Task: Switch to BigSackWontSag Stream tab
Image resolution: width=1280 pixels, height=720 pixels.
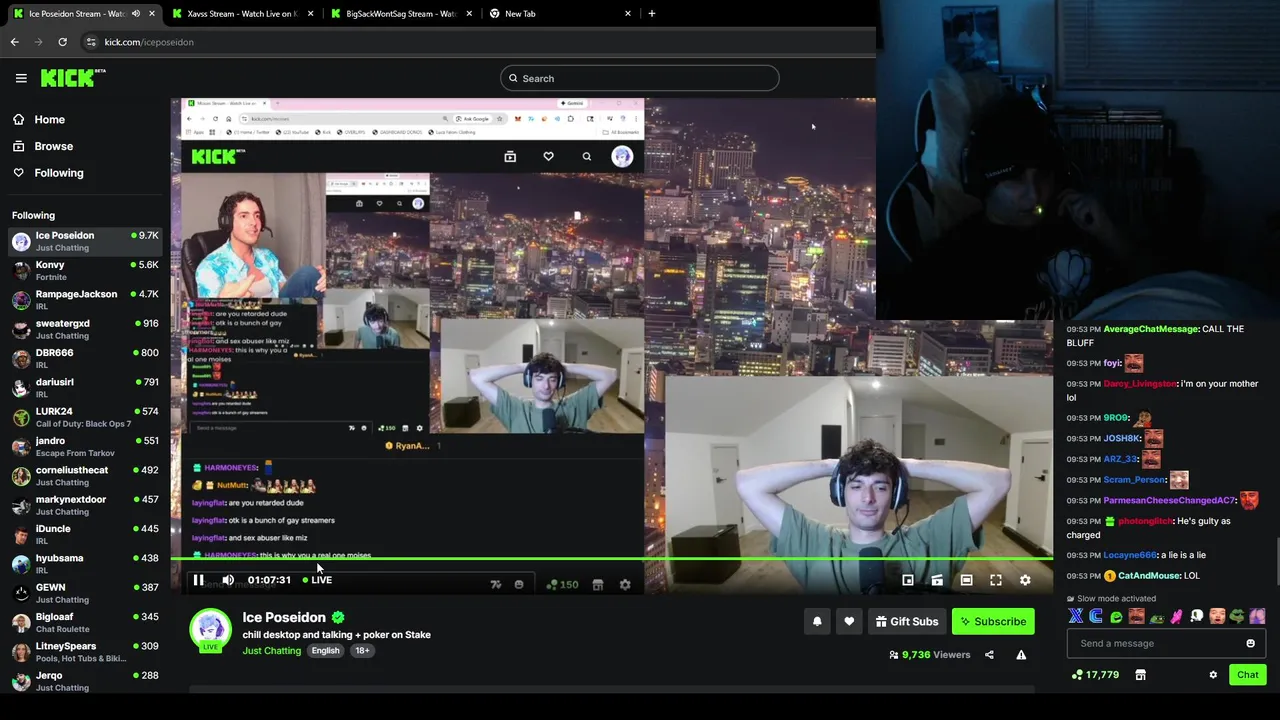Action: pos(400,14)
